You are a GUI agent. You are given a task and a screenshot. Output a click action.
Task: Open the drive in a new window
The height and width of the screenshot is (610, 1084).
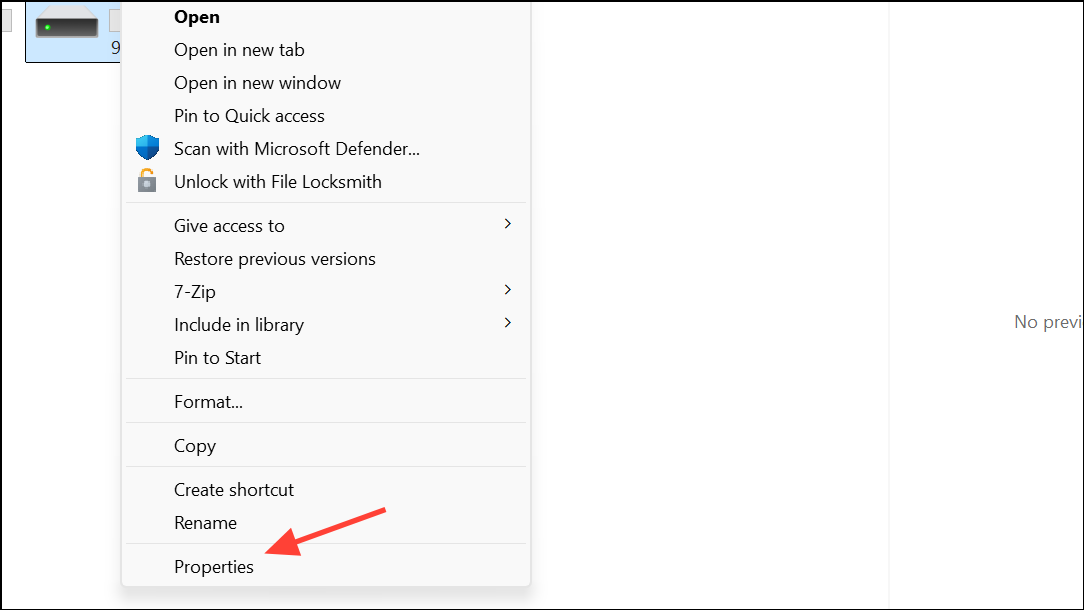pos(257,82)
